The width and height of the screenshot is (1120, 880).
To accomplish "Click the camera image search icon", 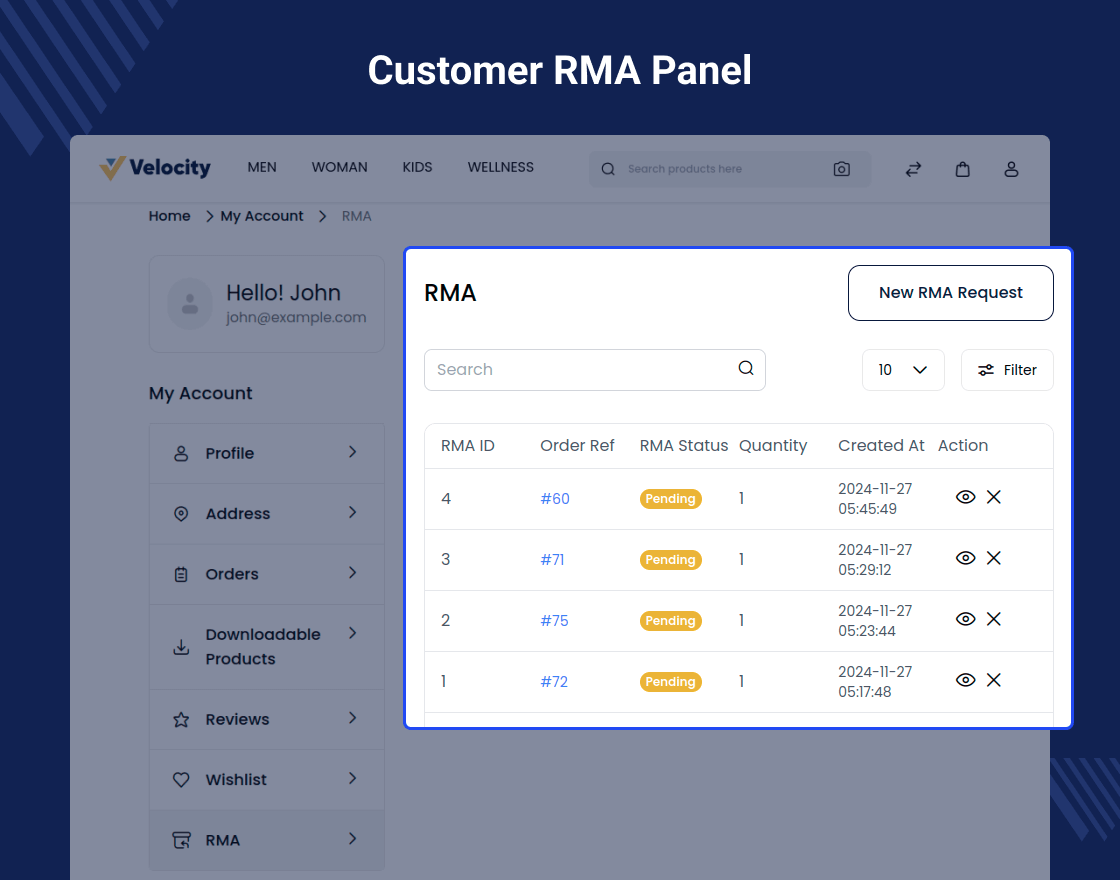I will point(841,169).
